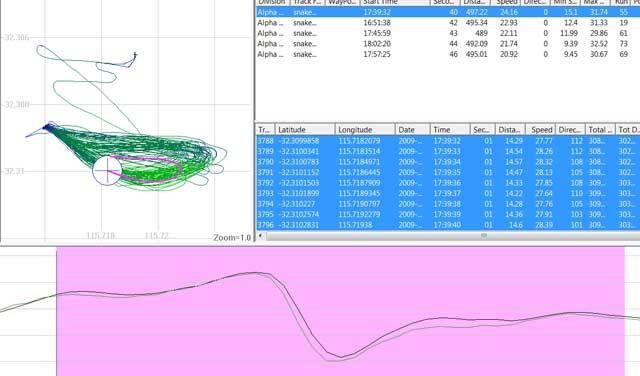
Task: Select trackpoint row 3794
Action: pyautogui.click(x=448, y=204)
